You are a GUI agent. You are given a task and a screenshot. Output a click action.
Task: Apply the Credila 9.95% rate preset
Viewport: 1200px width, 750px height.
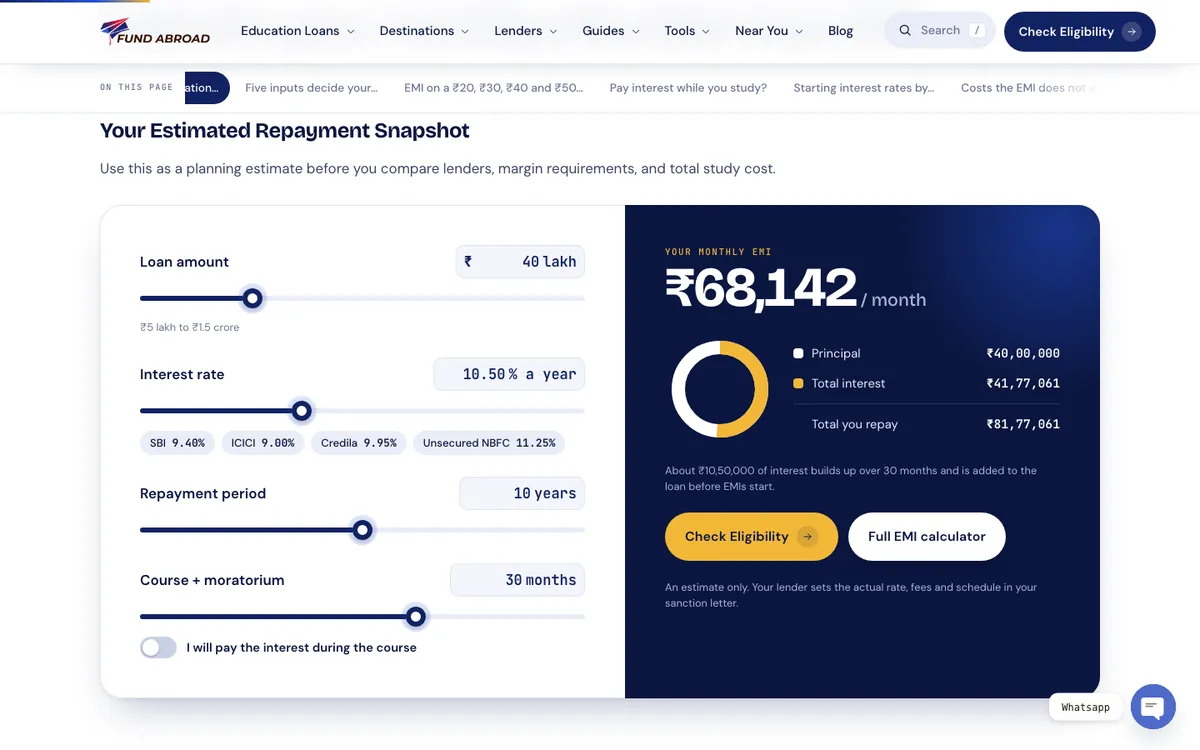tap(359, 443)
